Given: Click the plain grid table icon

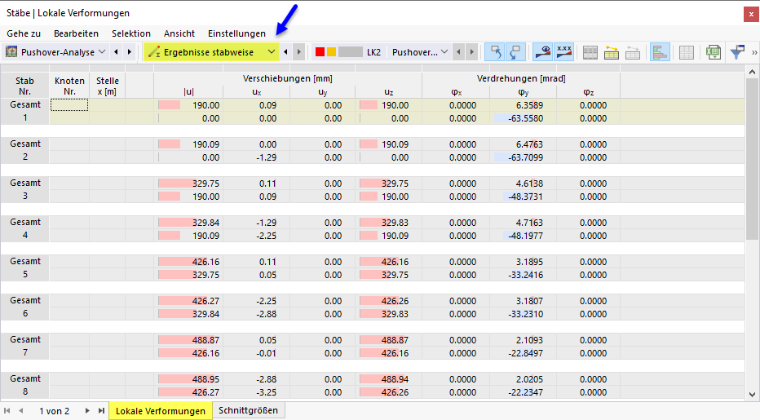Looking at the screenshot, I should 686,52.
